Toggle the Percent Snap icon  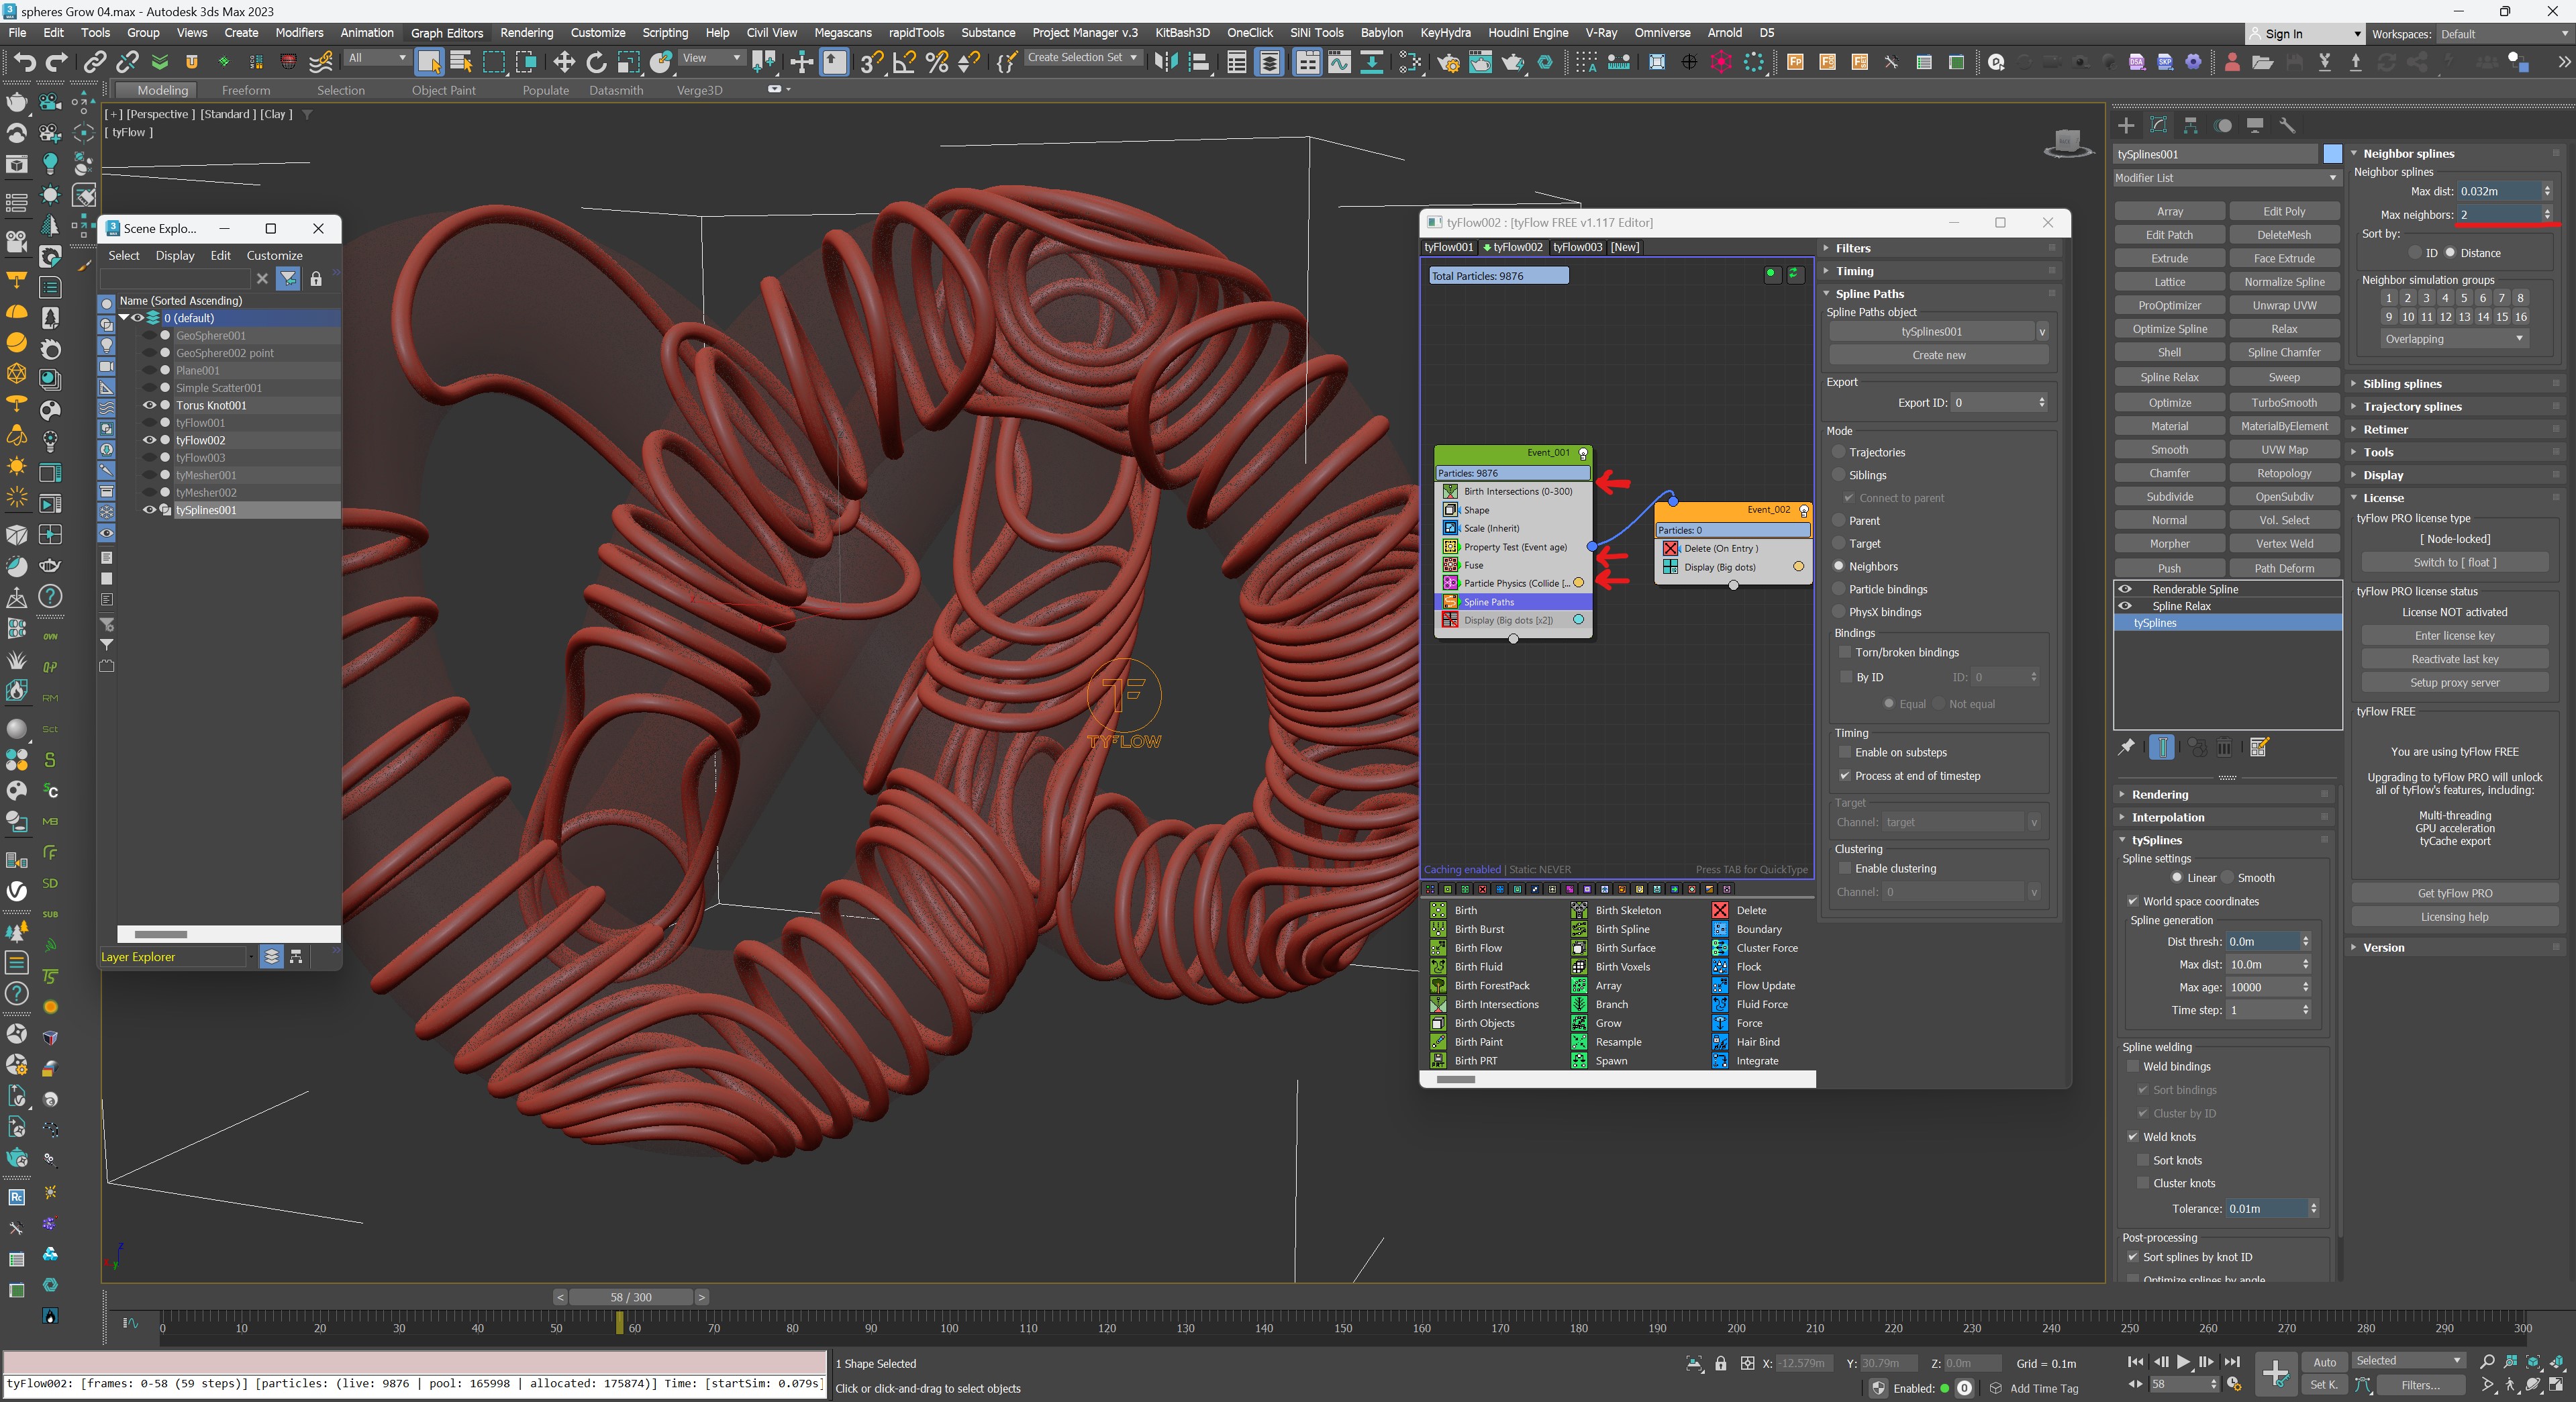[937, 62]
